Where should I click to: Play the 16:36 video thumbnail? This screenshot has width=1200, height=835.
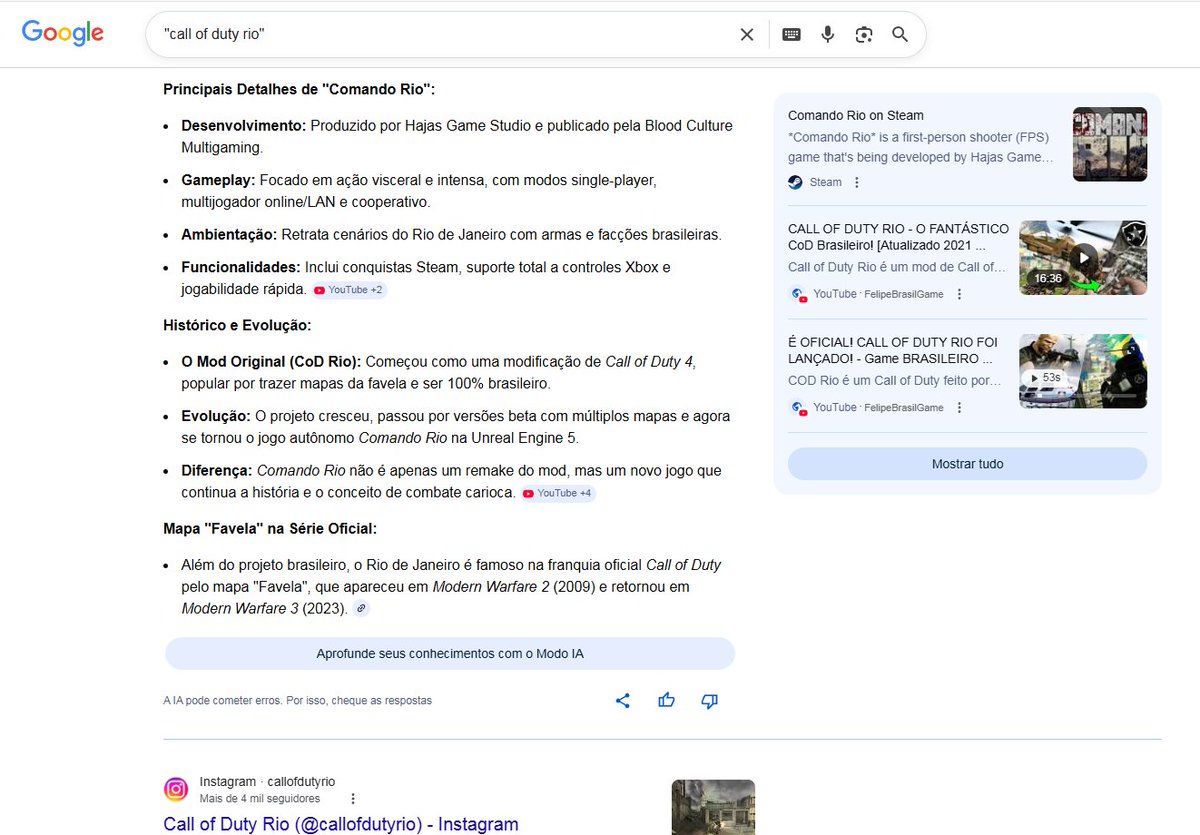(x=1083, y=257)
